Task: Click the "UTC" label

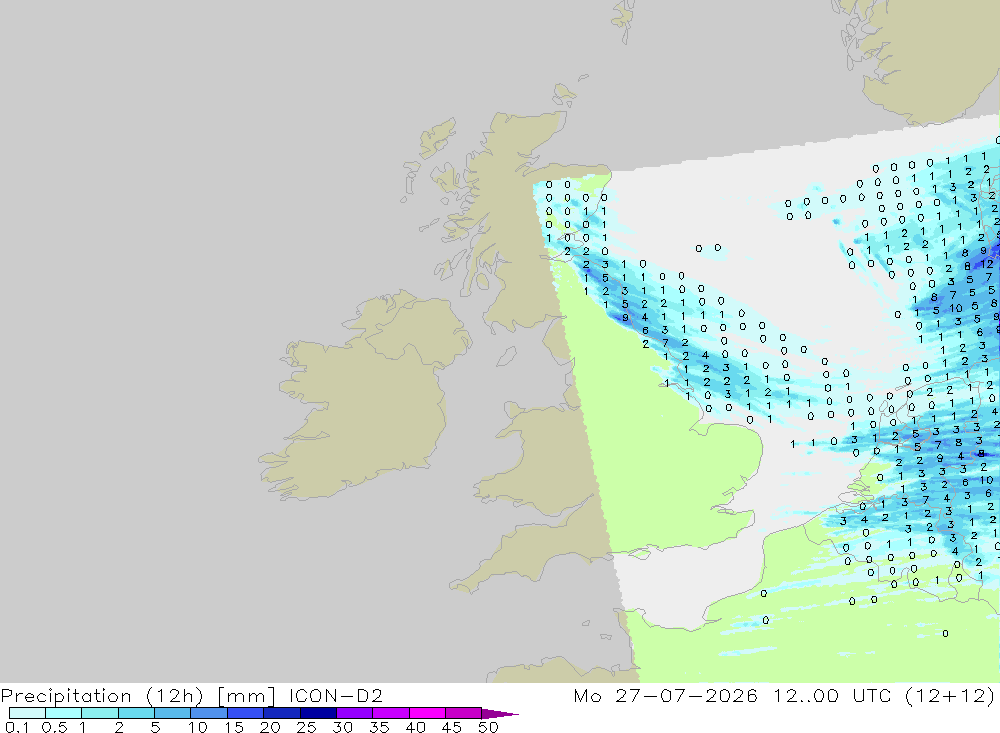Action: click(x=872, y=695)
